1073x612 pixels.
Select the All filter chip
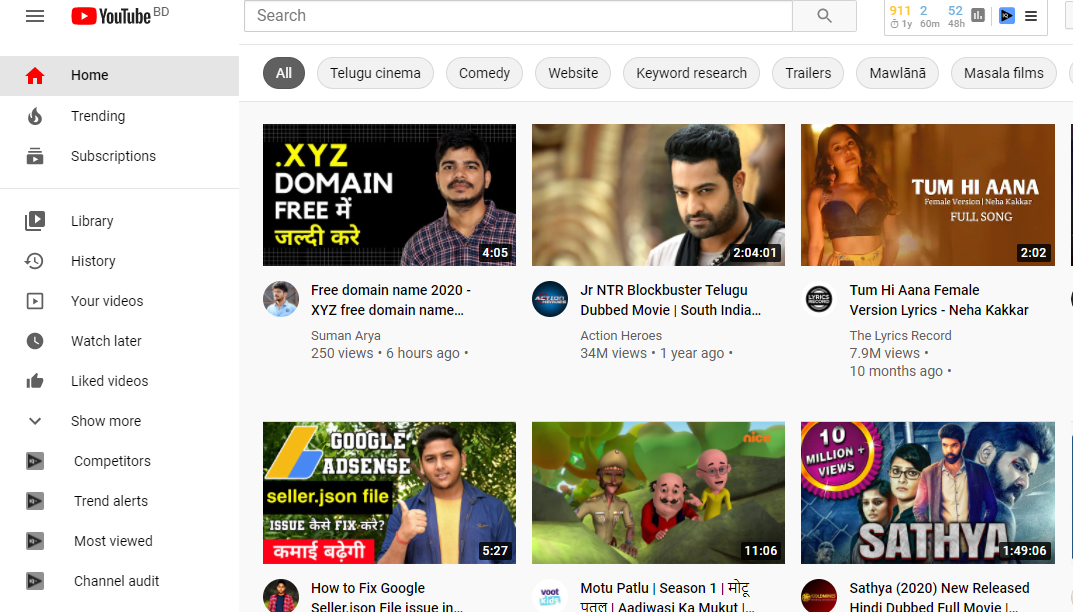click(x=284, y=73)
